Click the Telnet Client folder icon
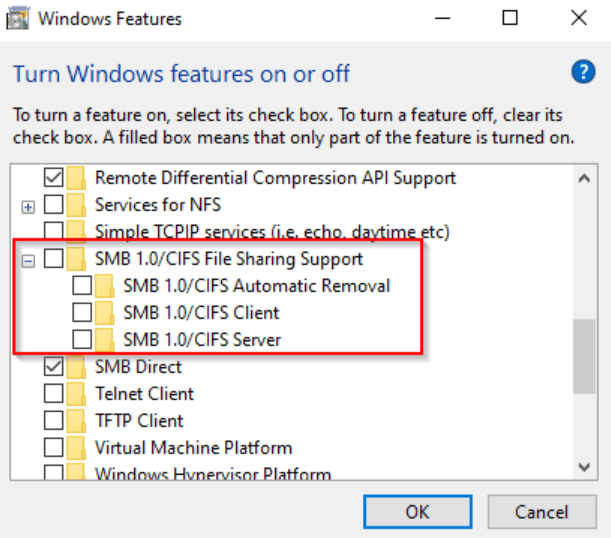Screen dimensions: 611x538 click(77, 394)
